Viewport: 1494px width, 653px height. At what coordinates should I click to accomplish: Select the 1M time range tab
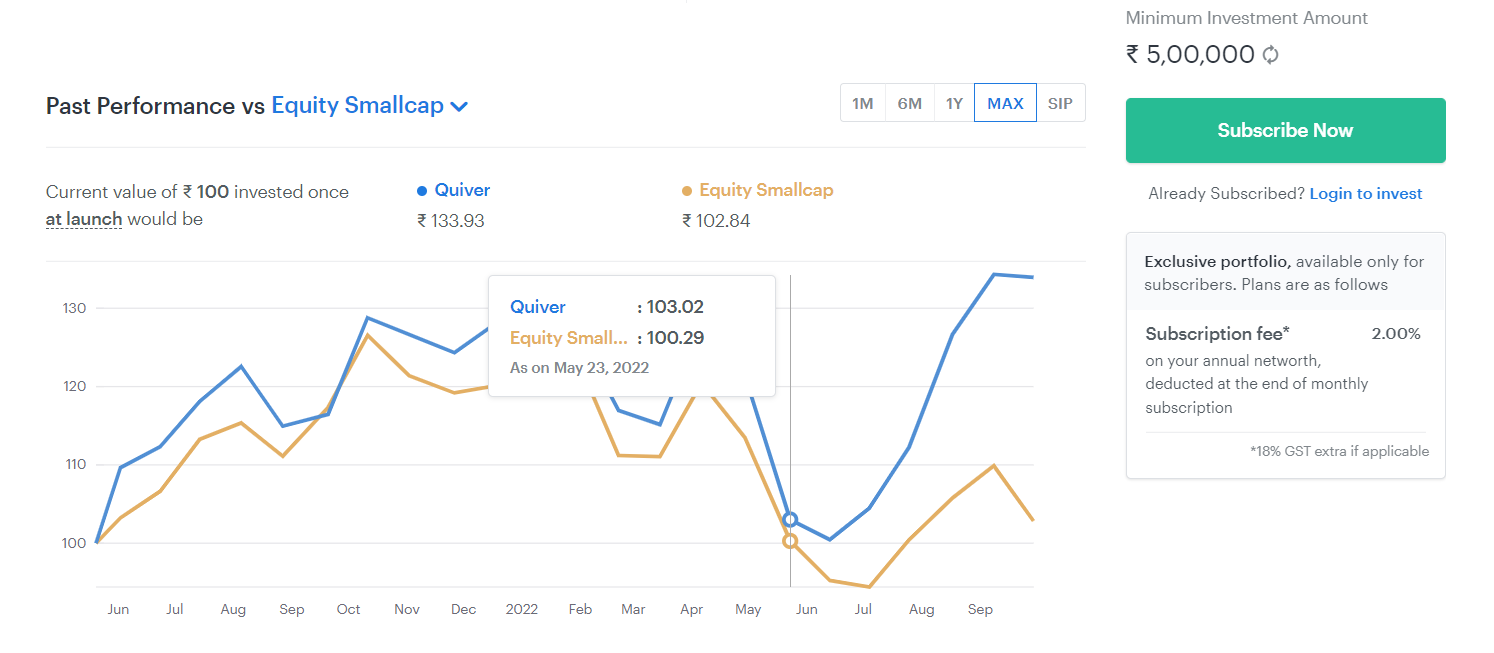click(862, 103)
